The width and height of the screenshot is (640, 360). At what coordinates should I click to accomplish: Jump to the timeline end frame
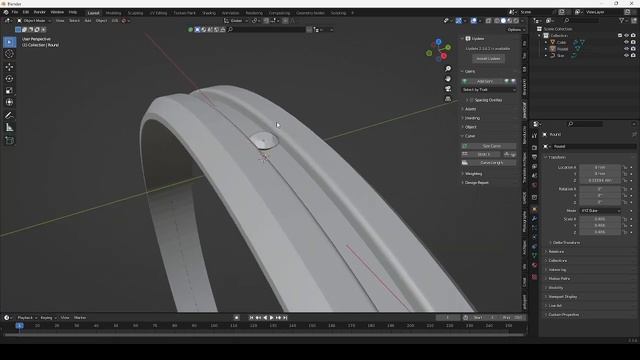pyautogui.click(x=285, y=318)
